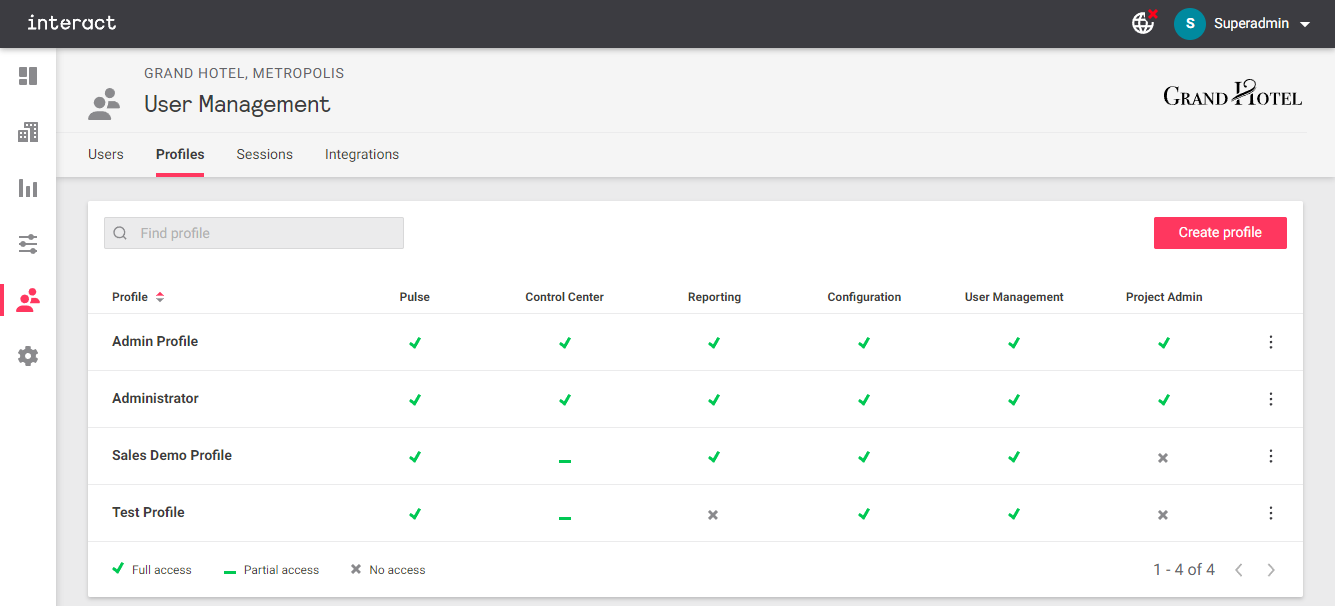Image resolution: width=1335 pixels, height=606 pixels.
Task: Click the Control Center column header
Action: 565,297
